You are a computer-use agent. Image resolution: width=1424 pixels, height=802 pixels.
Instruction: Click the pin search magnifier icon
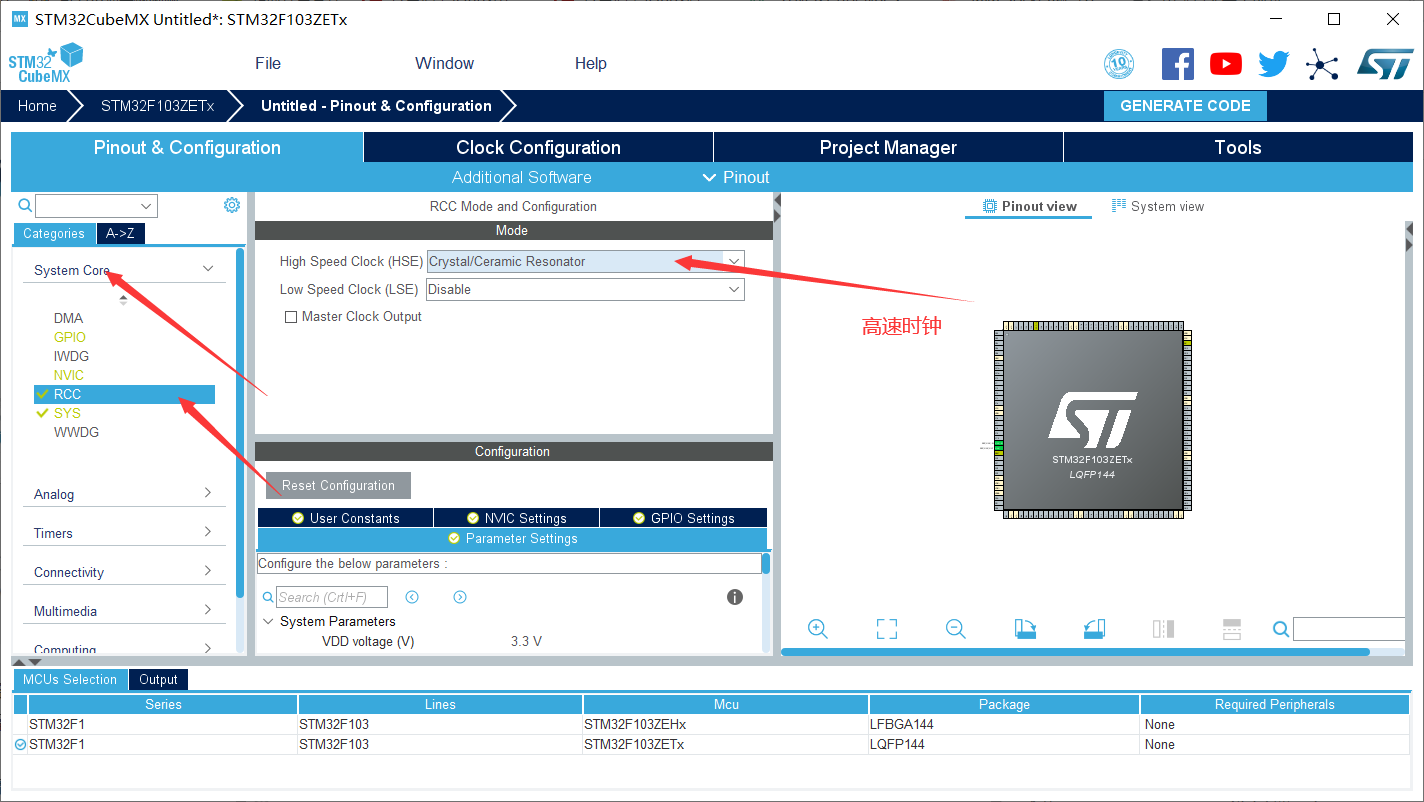(x=1281, y=629)
